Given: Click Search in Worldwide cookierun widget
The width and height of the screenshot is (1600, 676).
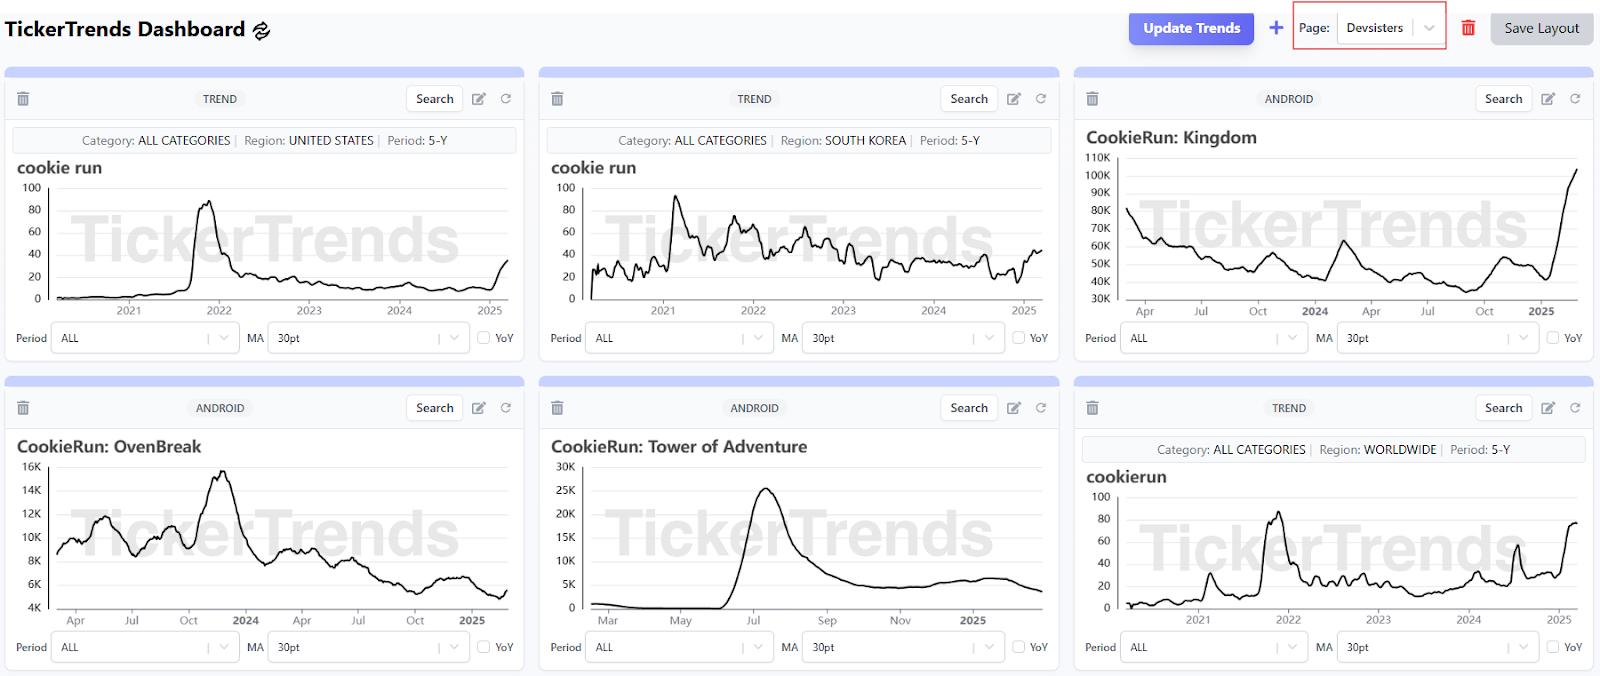Looking at the screenshot, I should [1503, 408].
